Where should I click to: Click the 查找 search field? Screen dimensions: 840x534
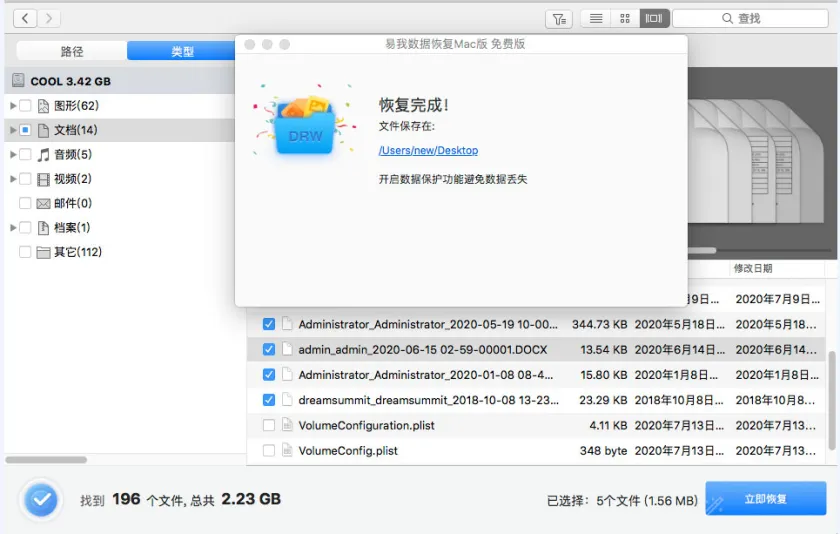coord(749,19)
